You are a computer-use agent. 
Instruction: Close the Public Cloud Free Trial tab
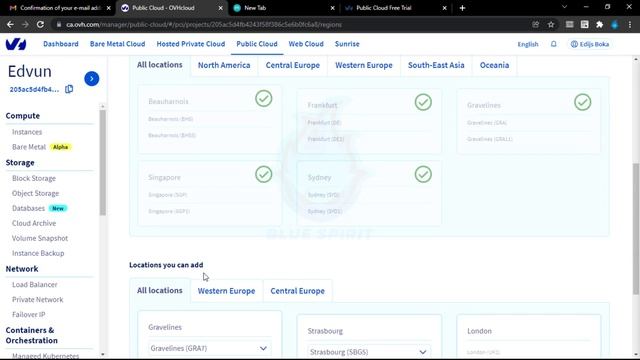point(445,8)
